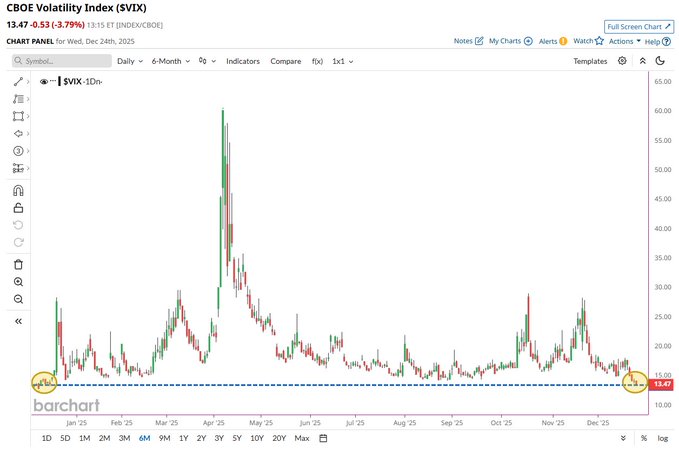Viewport: 679px width, 450px height.
Task: Select the 1Y time range
Action: tap(184, 438)
